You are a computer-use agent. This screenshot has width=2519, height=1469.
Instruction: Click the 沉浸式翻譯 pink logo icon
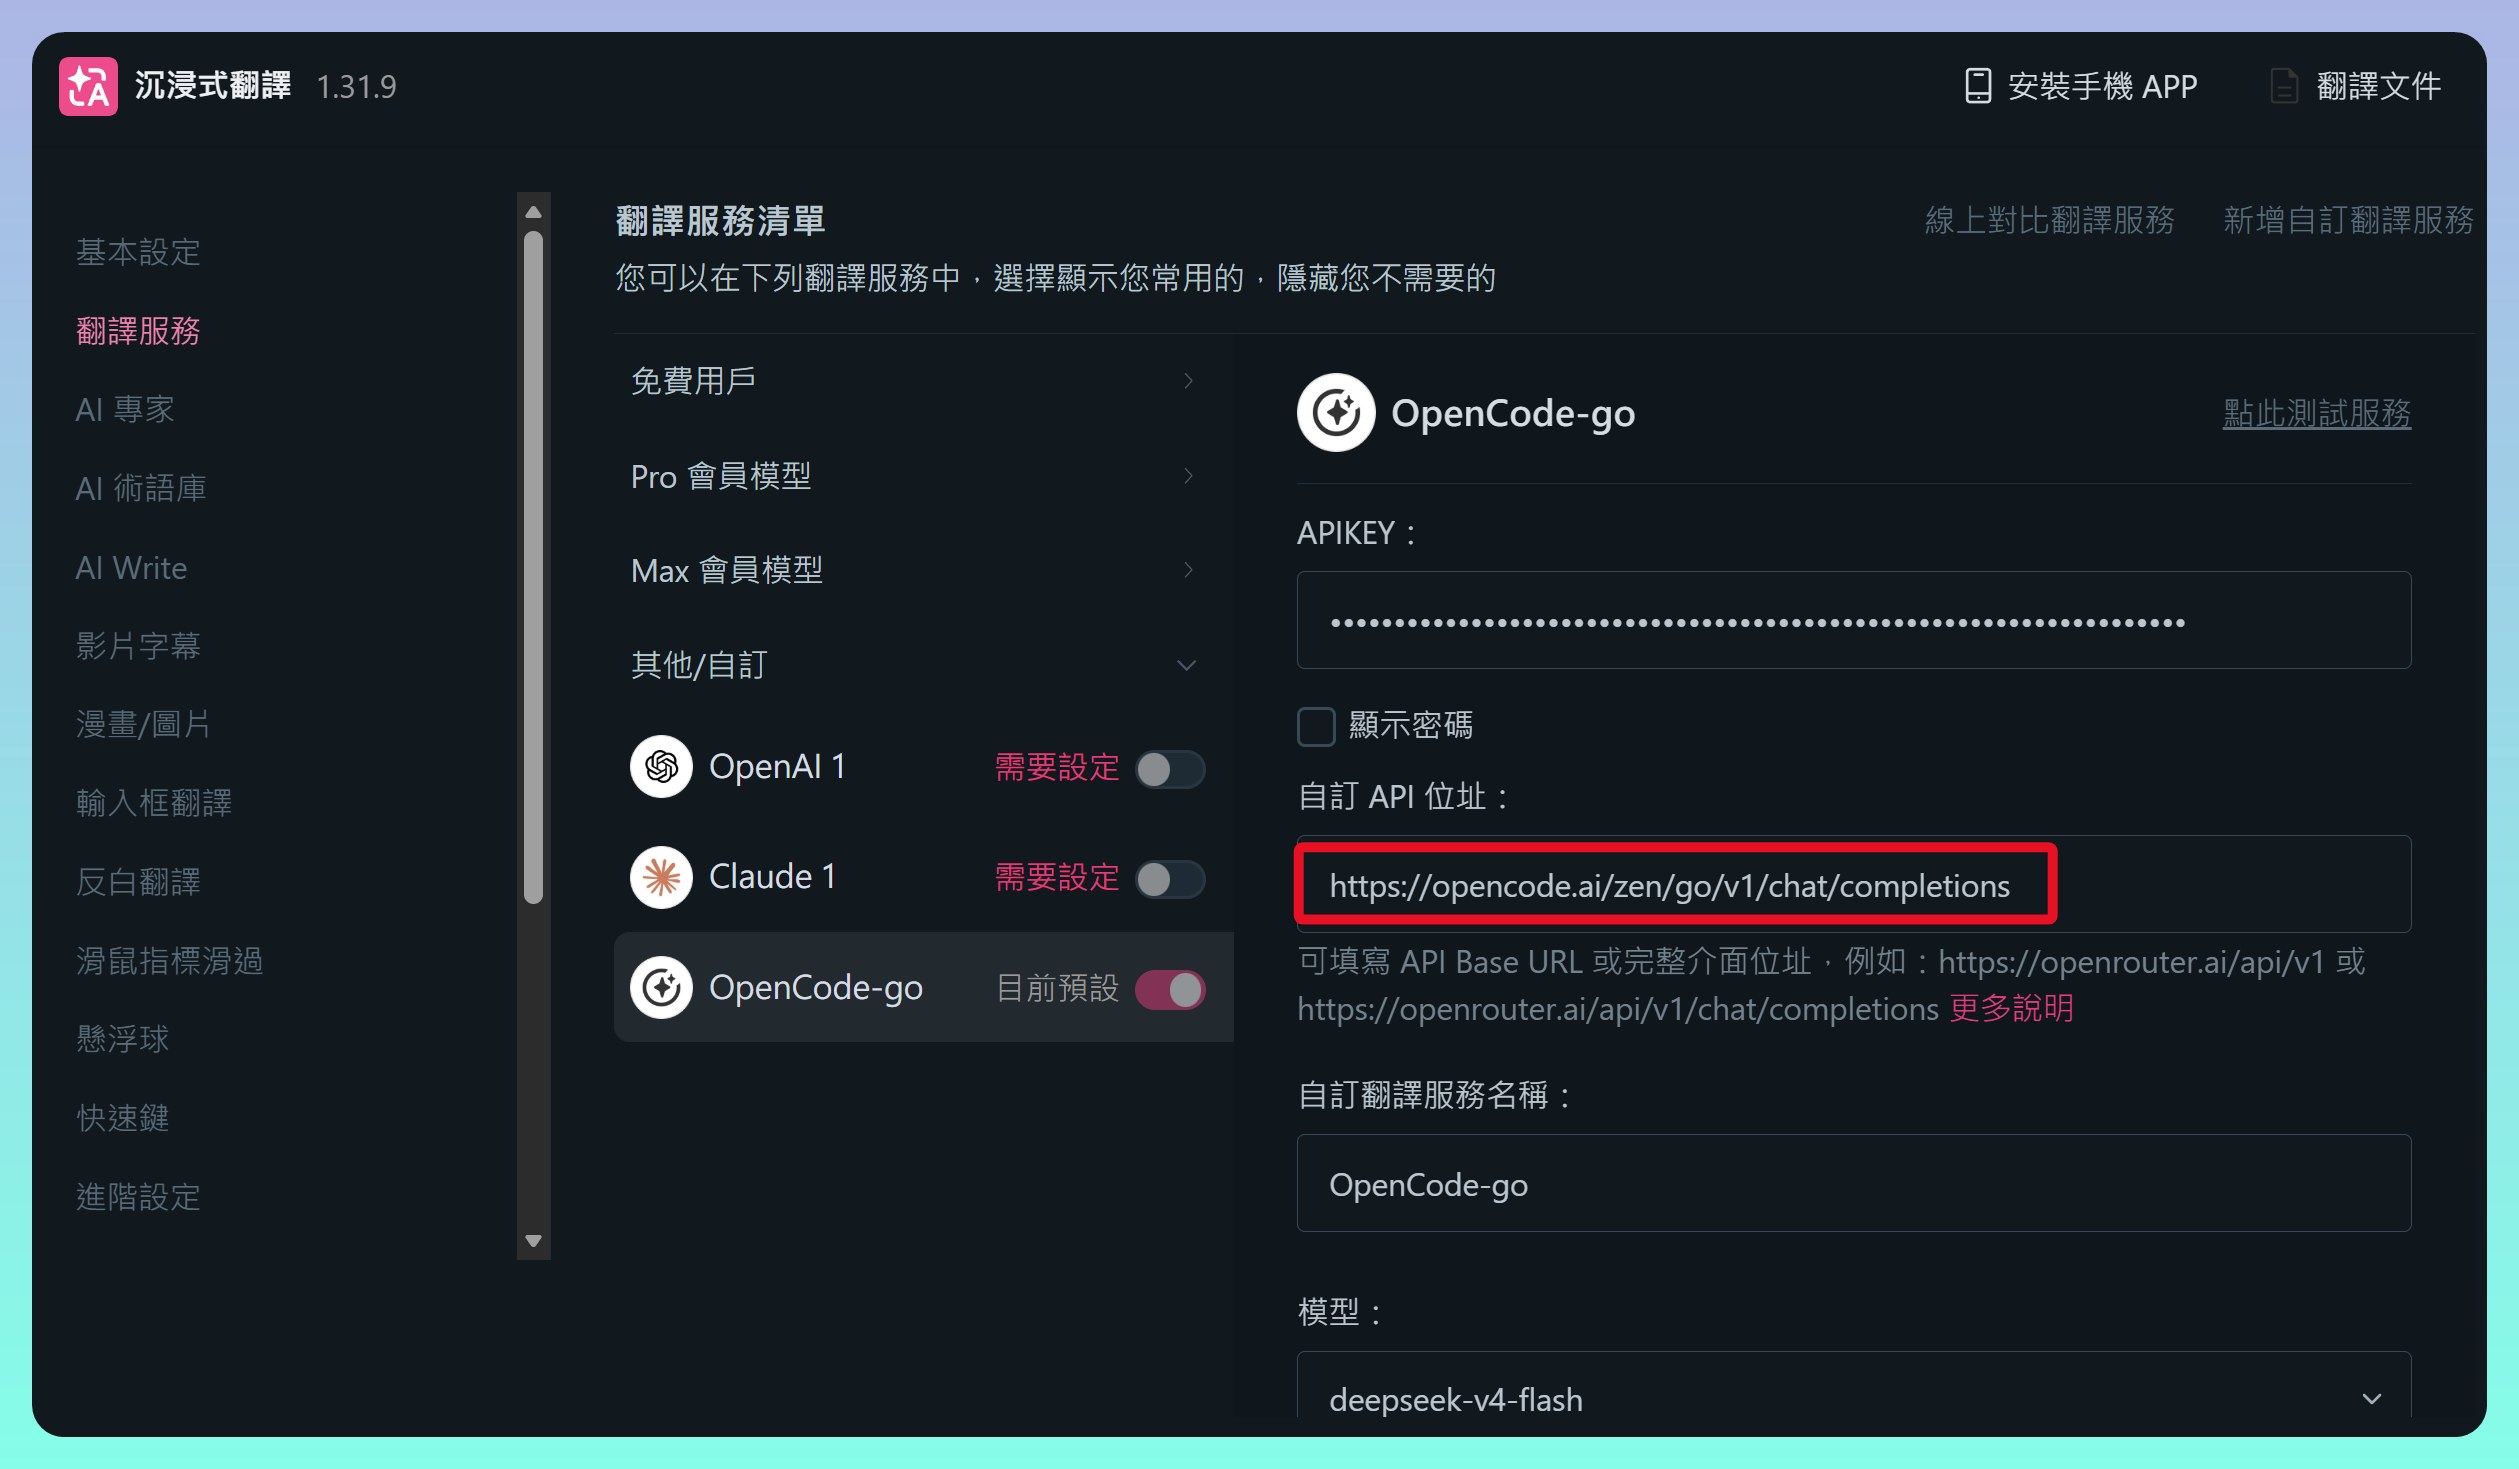[88, 86]
